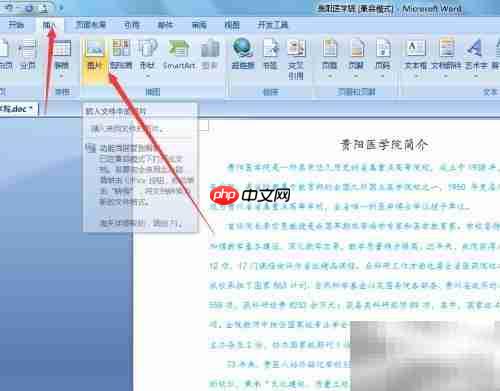Open the View (视图) tab
500x391 pixels.
(x=232, y=25)
